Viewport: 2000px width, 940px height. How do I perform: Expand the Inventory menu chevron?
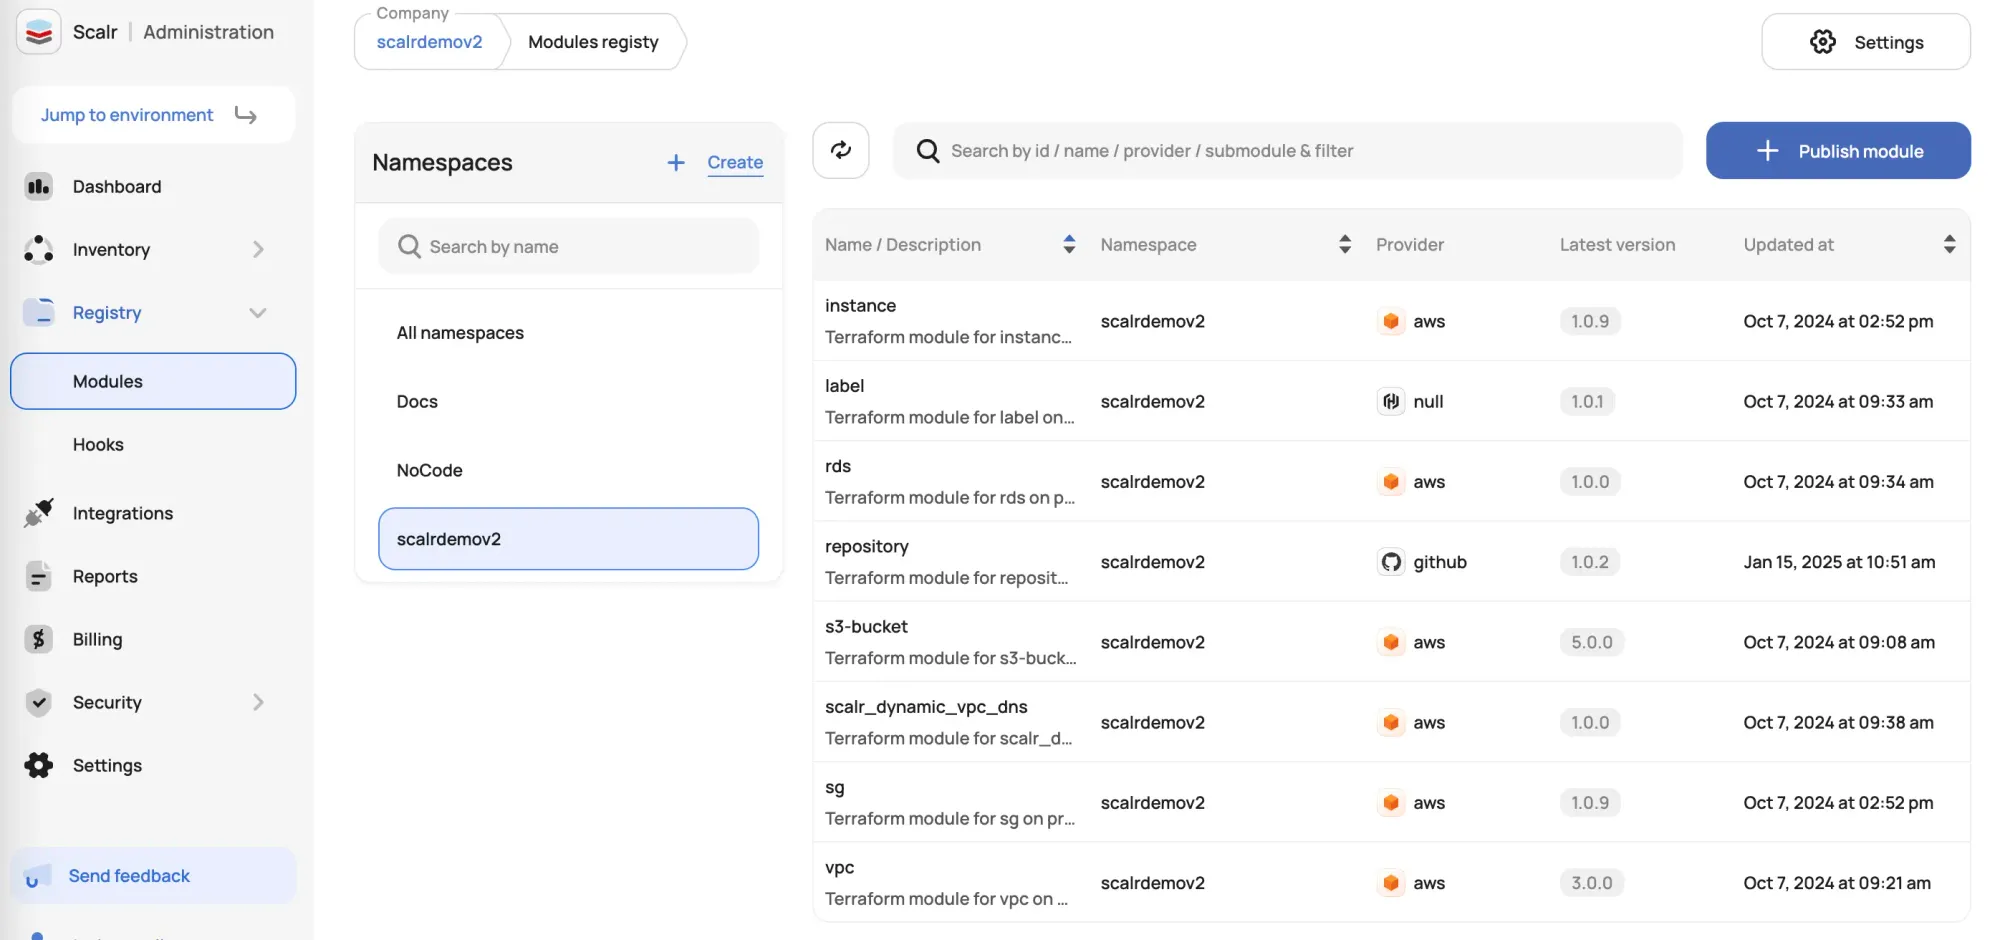point(258,249)
